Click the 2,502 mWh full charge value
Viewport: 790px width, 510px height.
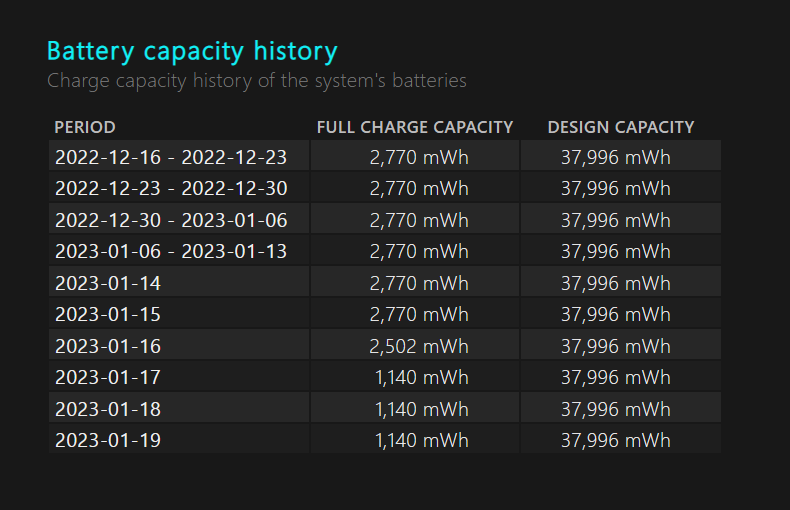point(419,346)
